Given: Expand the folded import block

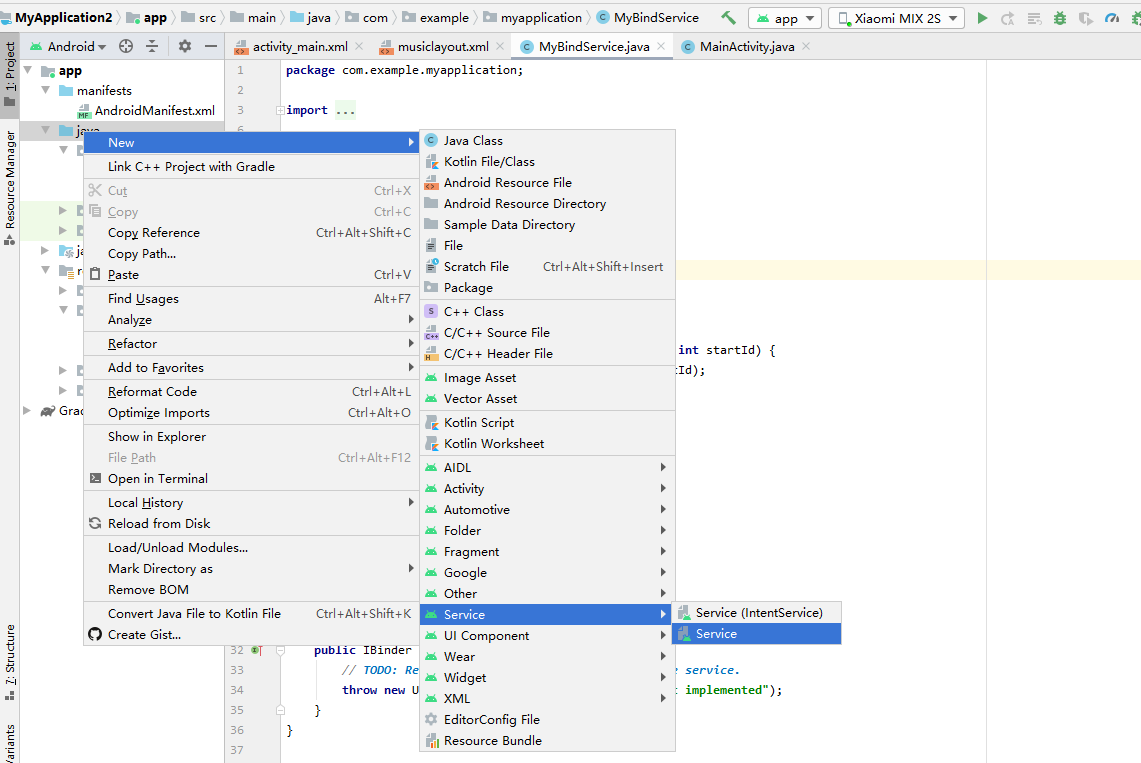Looking at the screenshot, I should [x=280, y=111].
